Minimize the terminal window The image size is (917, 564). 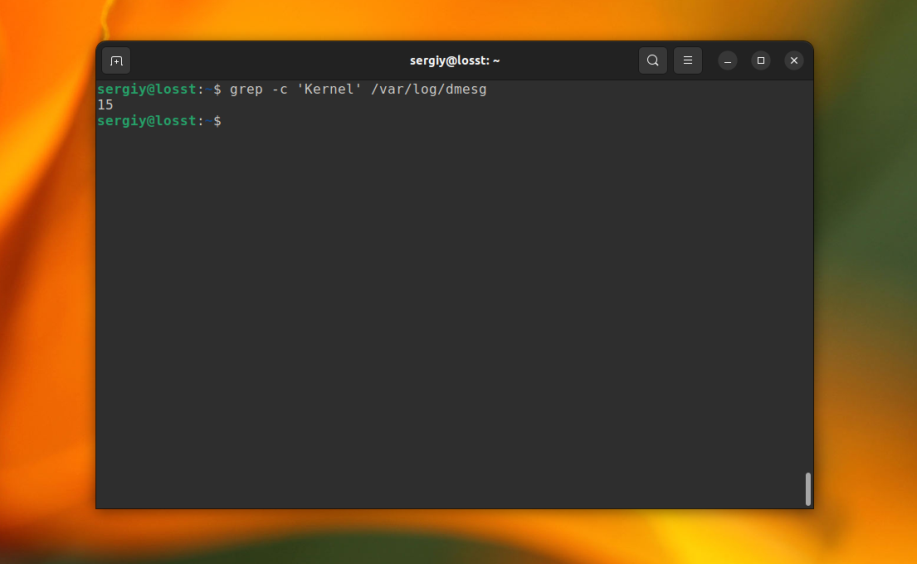(x=728, y=61)
